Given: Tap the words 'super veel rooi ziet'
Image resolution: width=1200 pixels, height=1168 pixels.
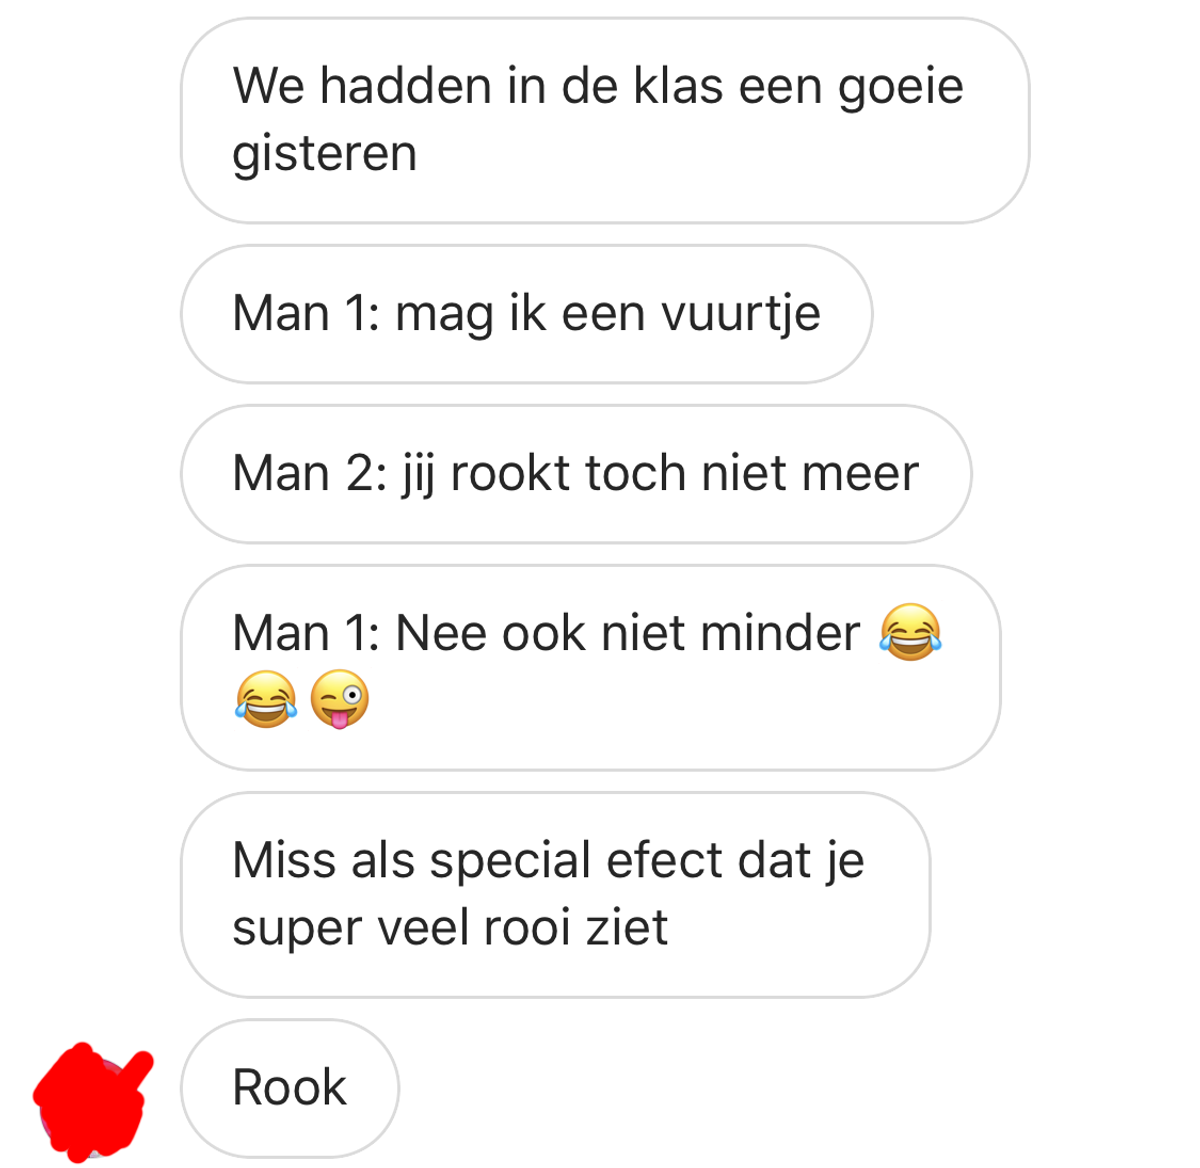Looking at the screenshot, I should [450, 928].
